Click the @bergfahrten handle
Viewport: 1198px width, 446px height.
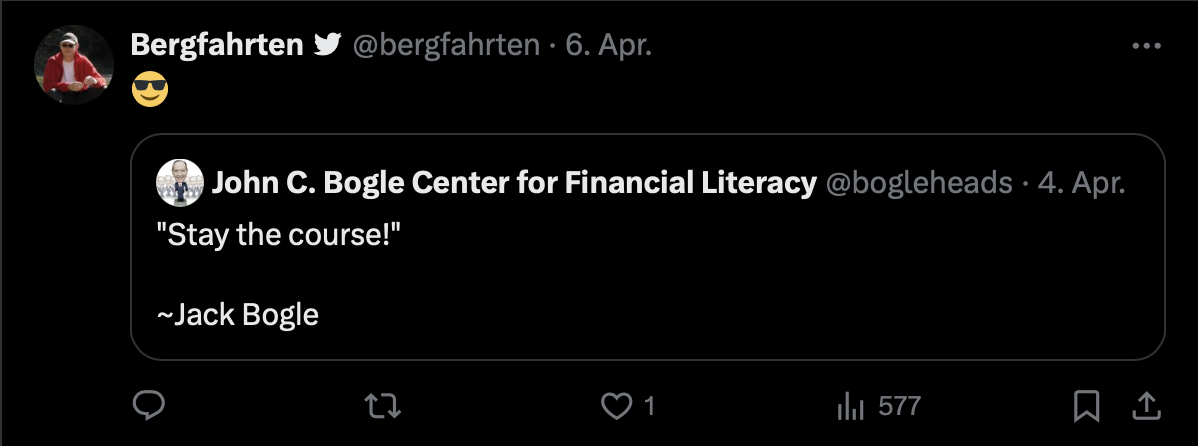[x=448, y=45]
